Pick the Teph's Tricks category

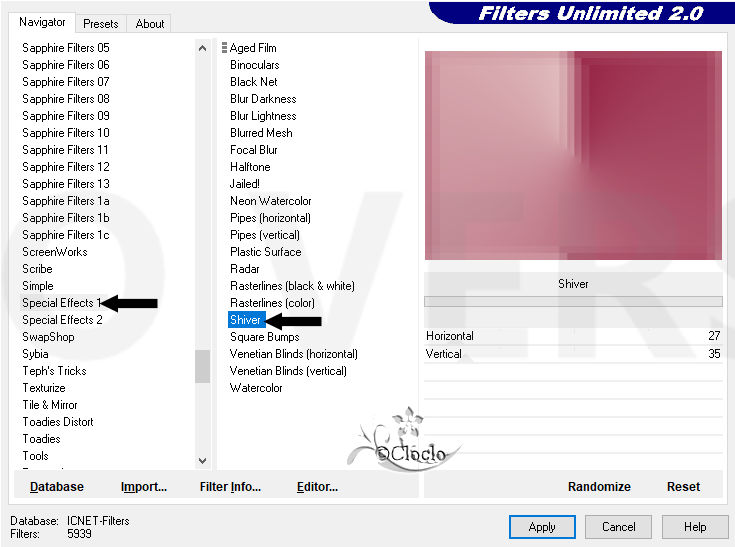[54, 371]
